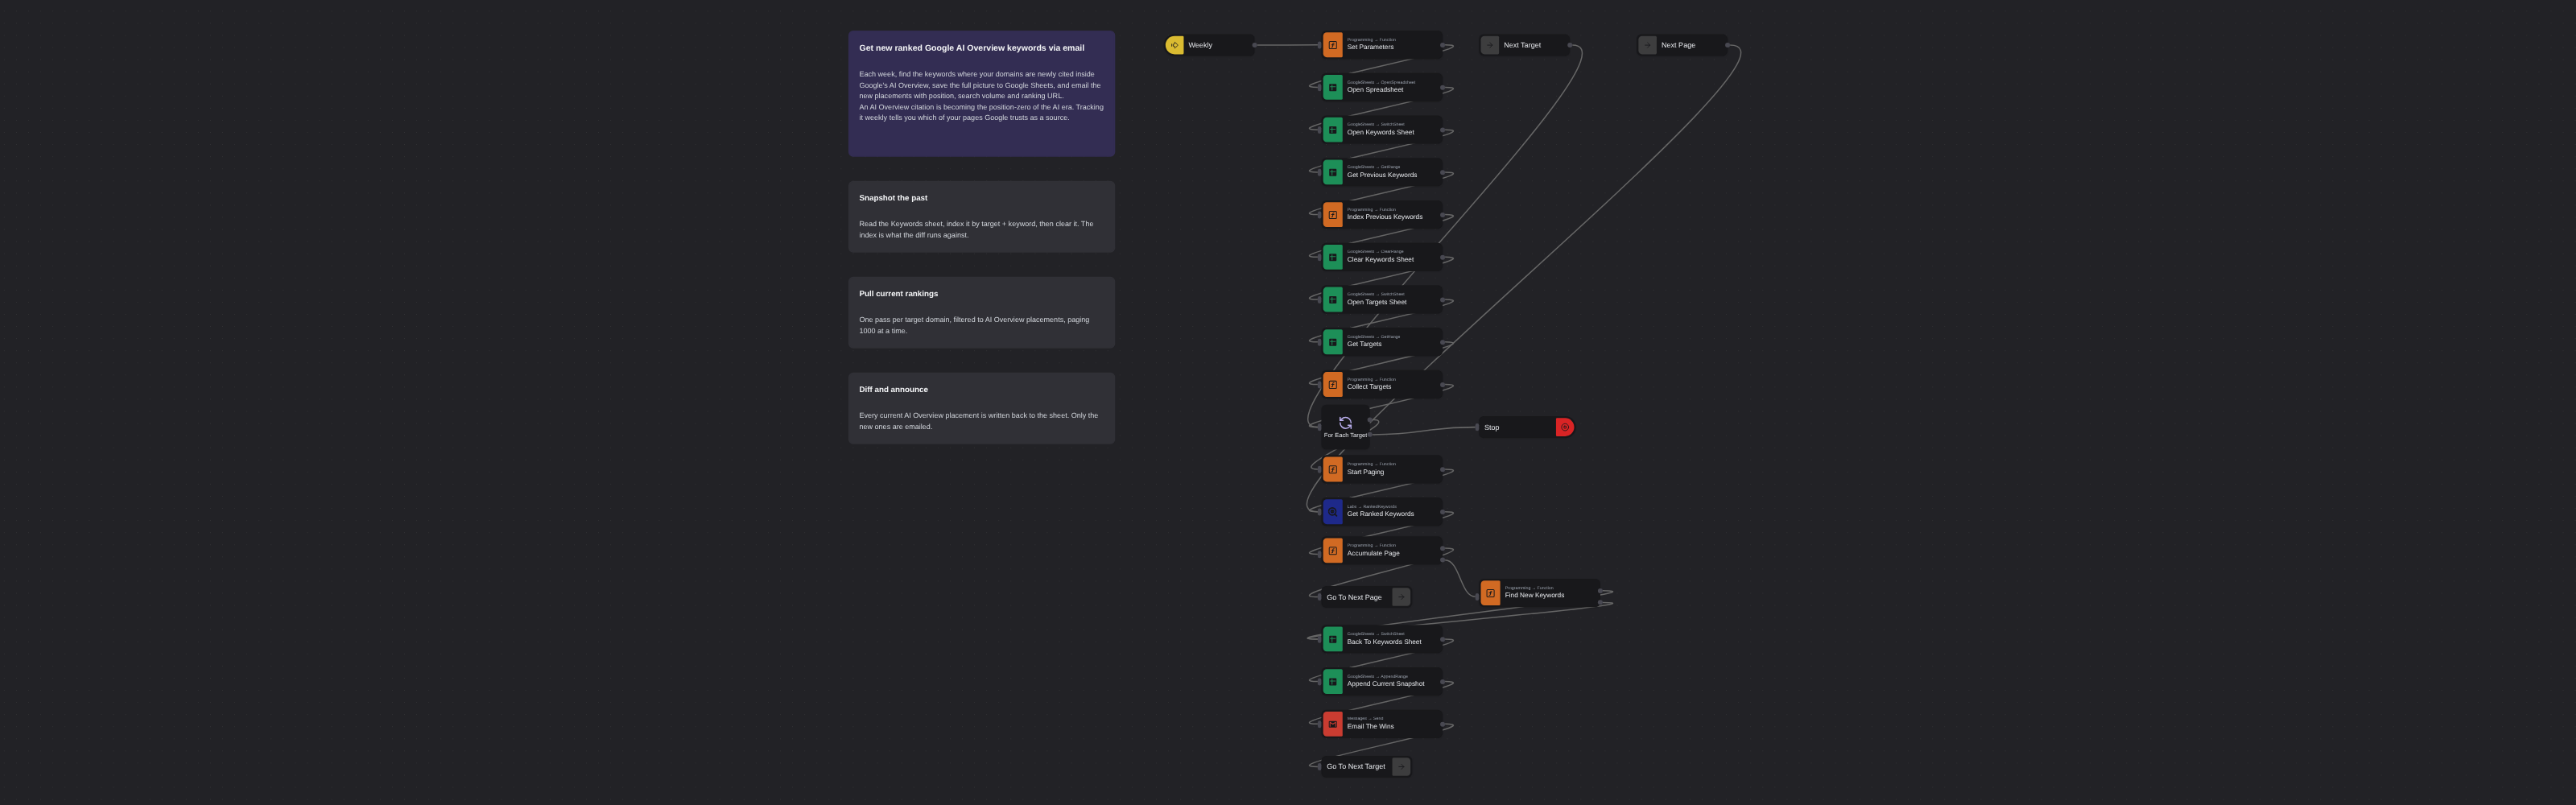Image resolution: width=2576 pixels, height=805 pixels.
Task: Select the Get Ranked Keywords node title
Action: (x=1380, y=514)
